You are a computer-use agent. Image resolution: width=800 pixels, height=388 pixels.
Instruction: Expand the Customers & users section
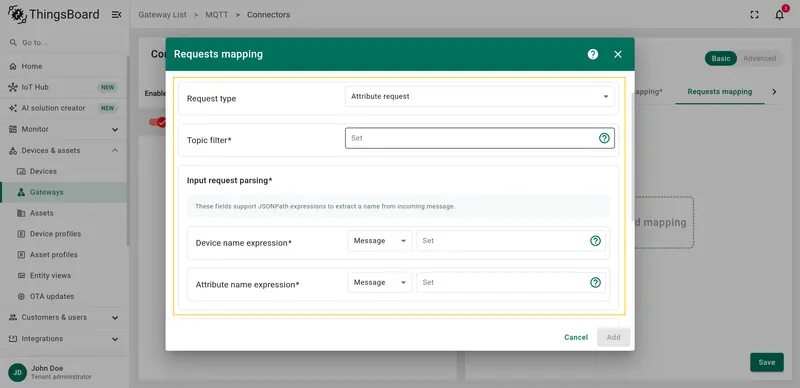click(115, 318)
